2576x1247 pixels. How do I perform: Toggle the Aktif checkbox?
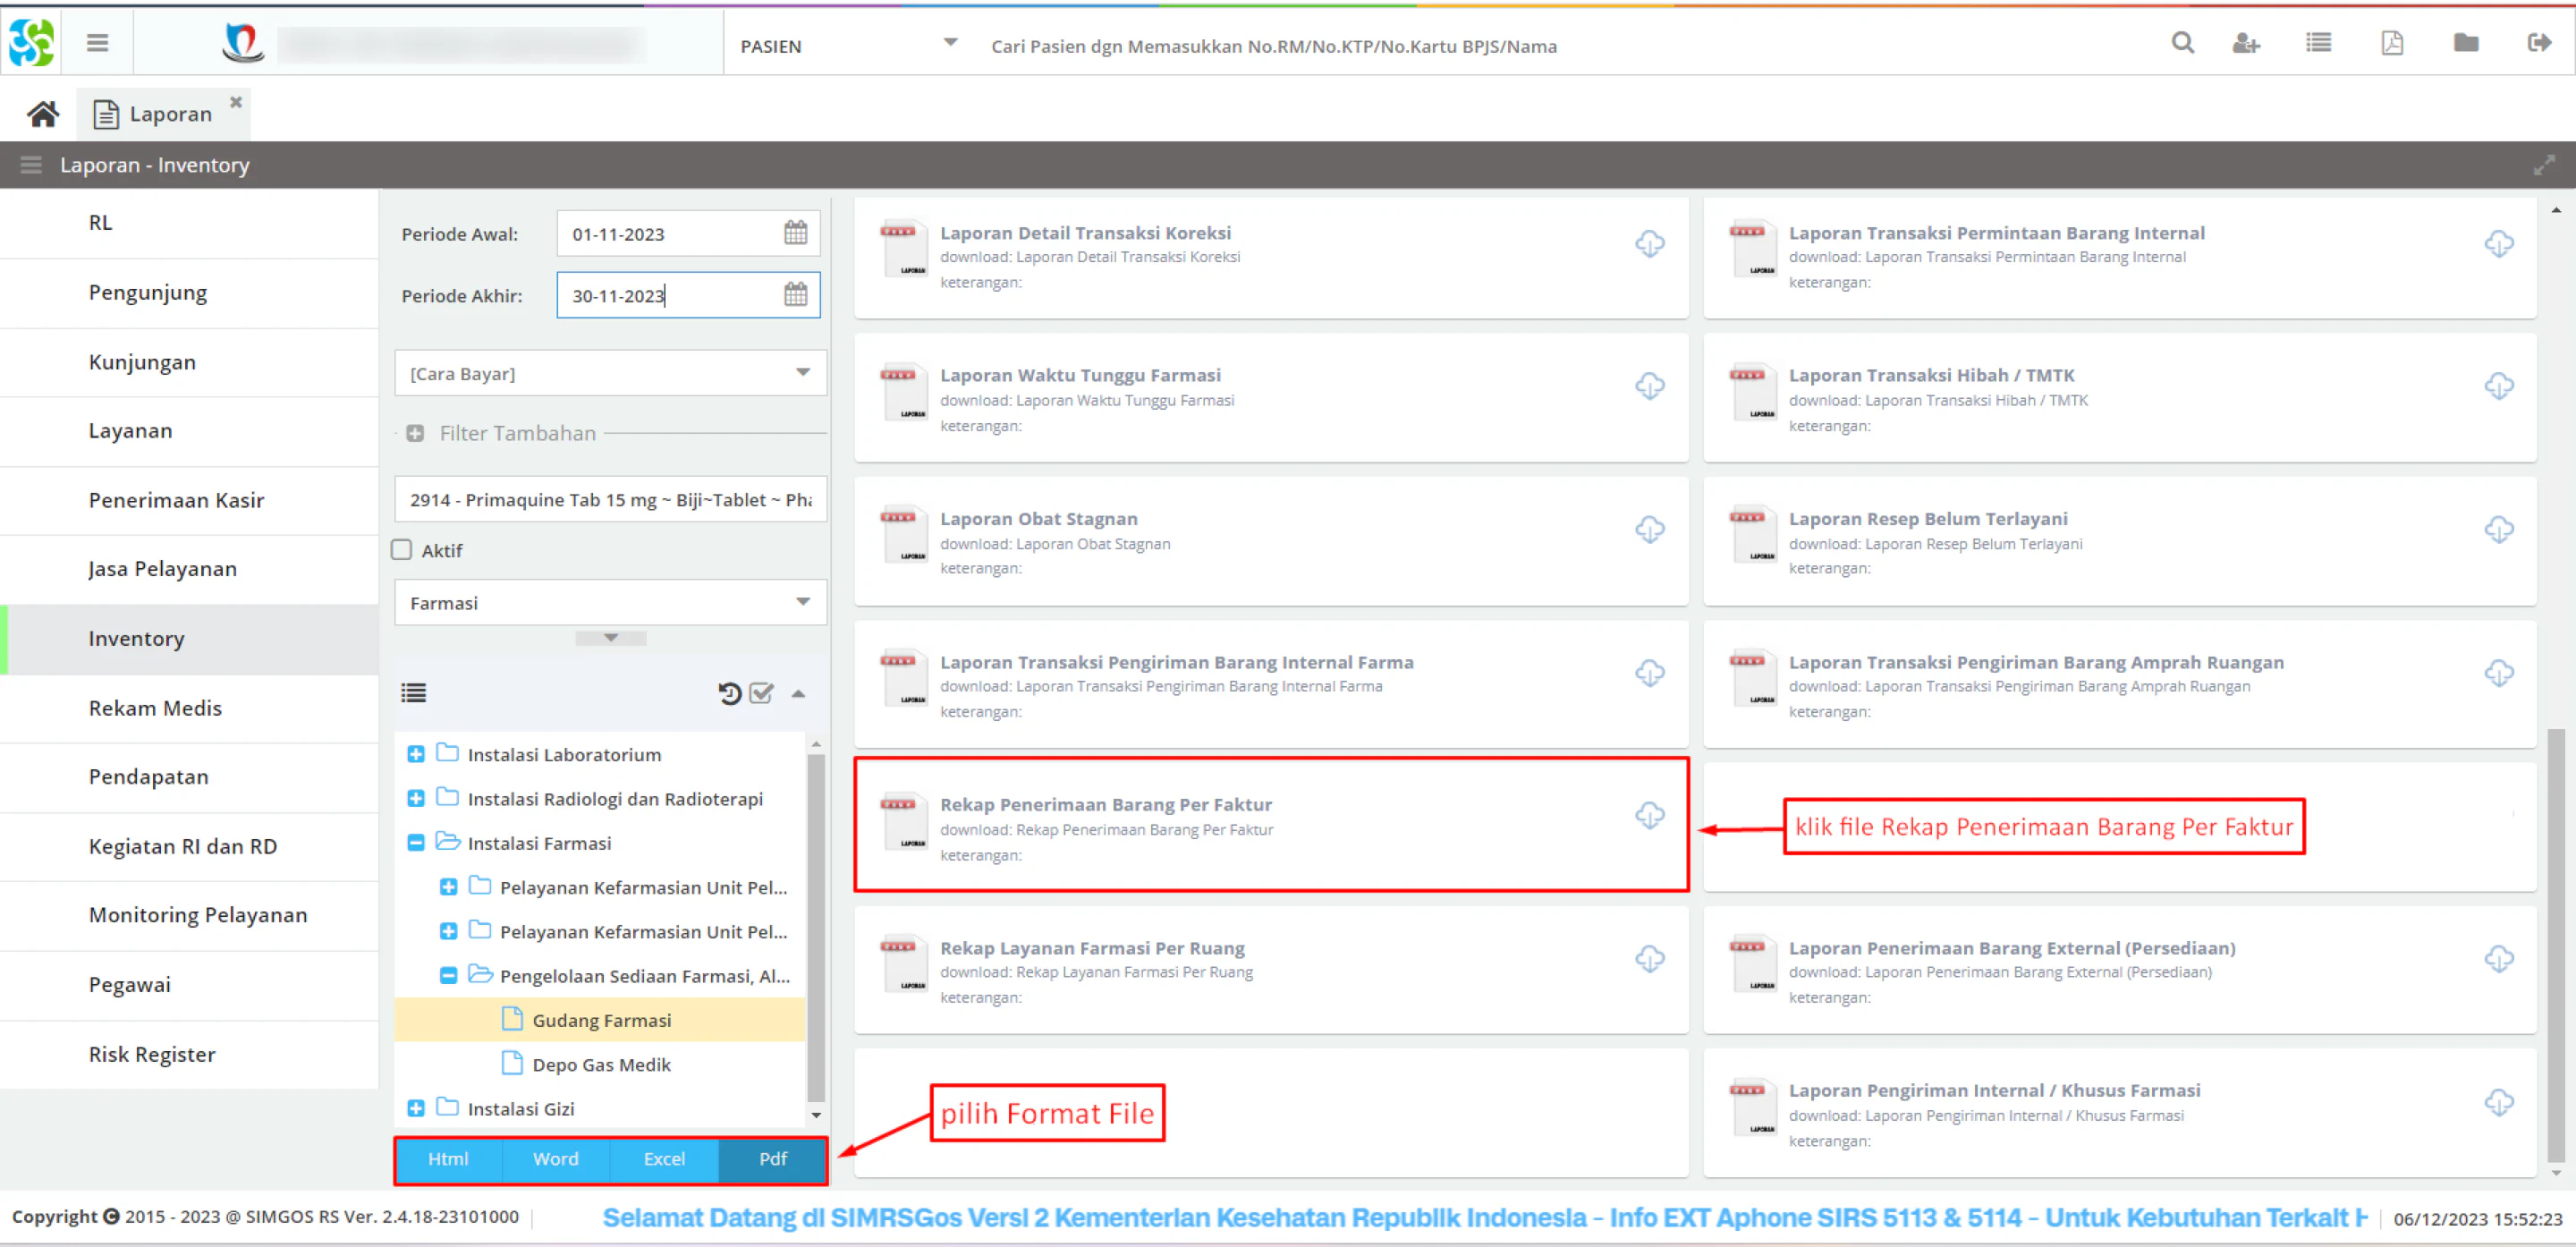click(402, 549)
